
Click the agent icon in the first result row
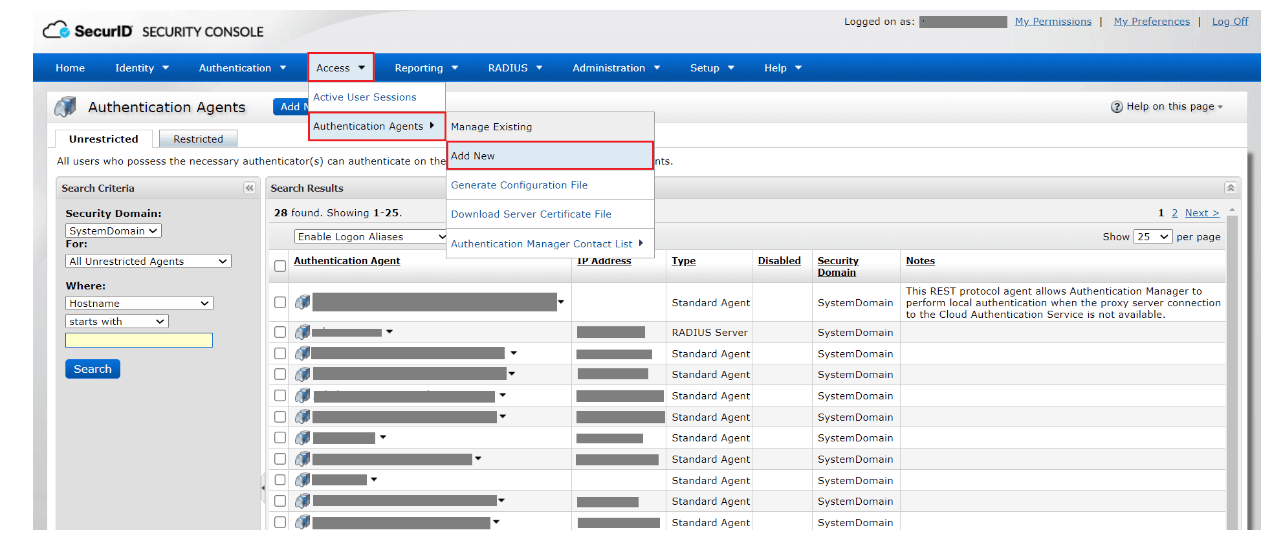click(x=303, y=302)
